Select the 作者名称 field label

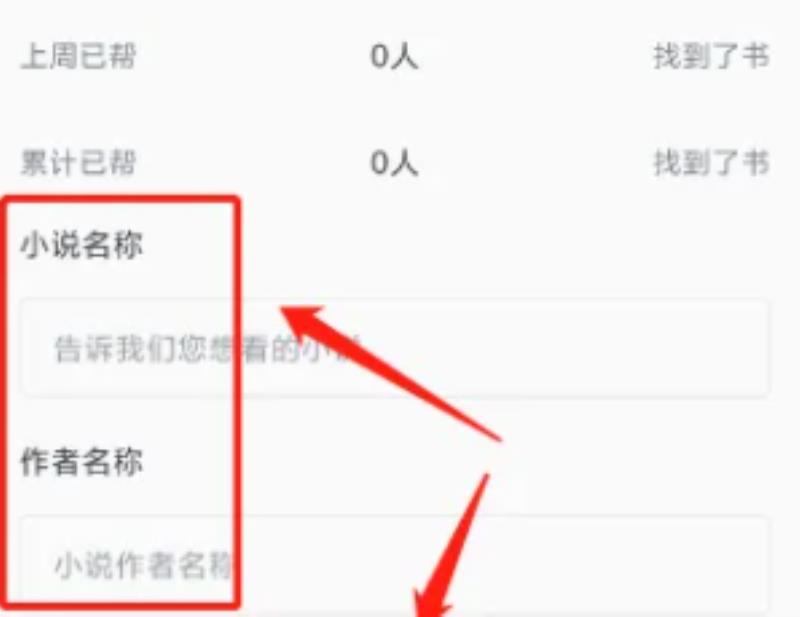click(82, 462)
